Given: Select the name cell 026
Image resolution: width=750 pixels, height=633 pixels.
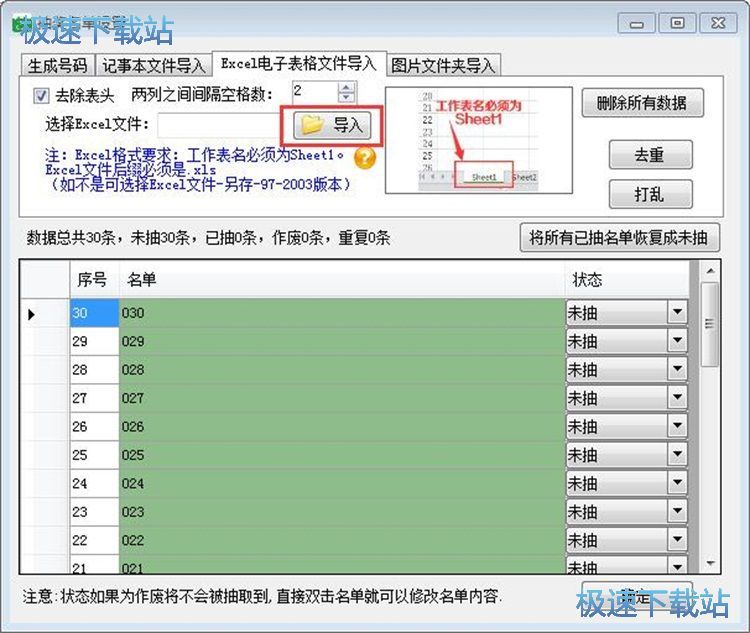Looking at the screenshot, I should pos(342,426).
